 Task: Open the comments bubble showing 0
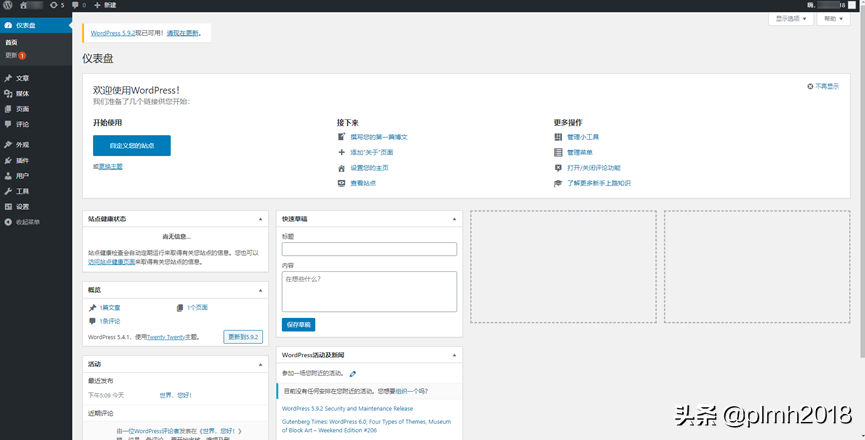79,5
